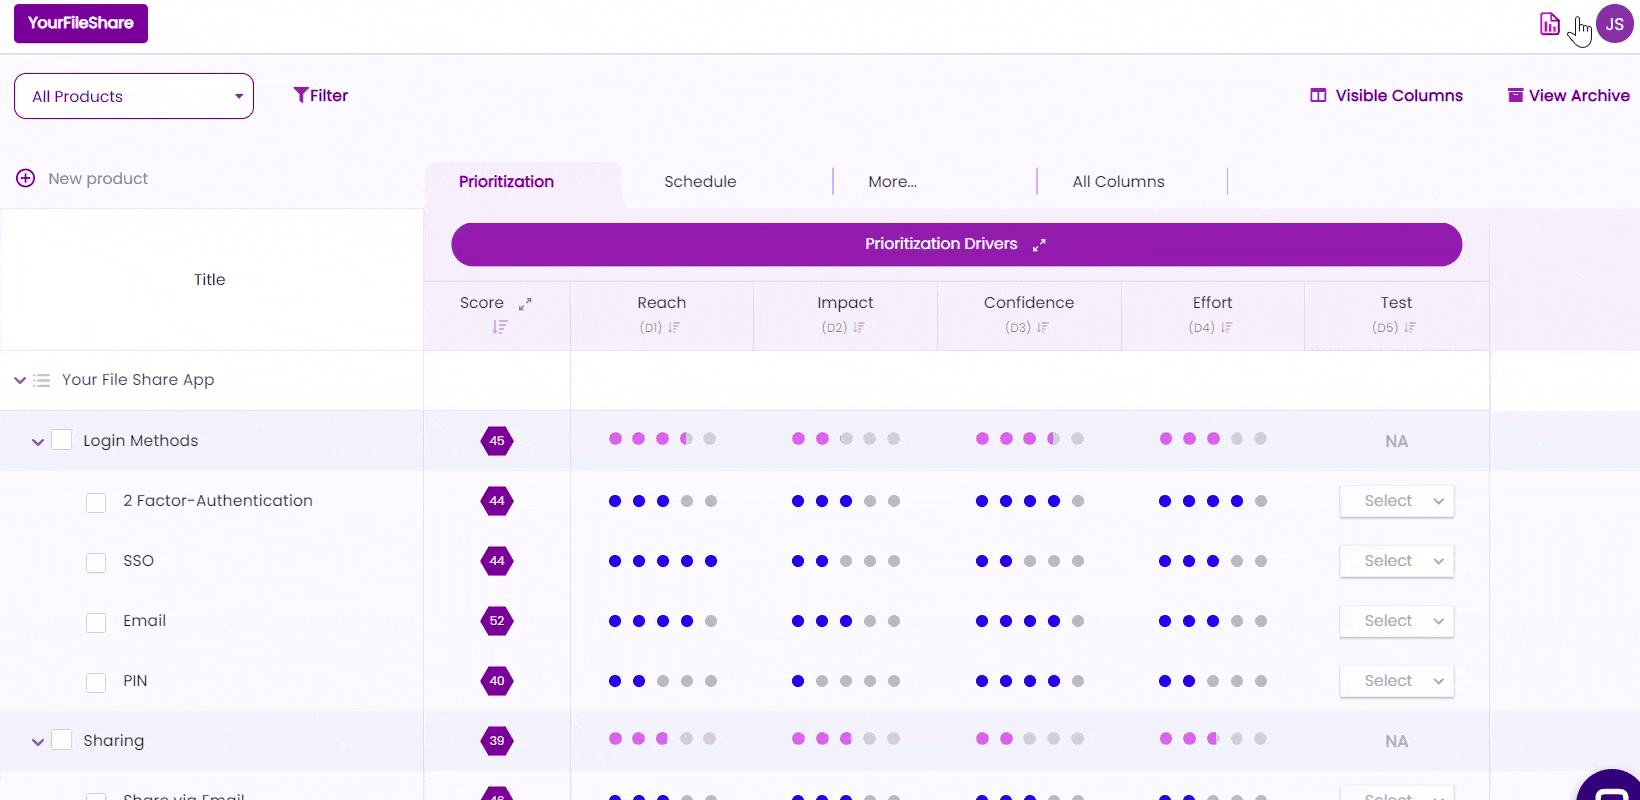Click score hexagon 44 for 2 Factor-Authentication

(497, 501)
